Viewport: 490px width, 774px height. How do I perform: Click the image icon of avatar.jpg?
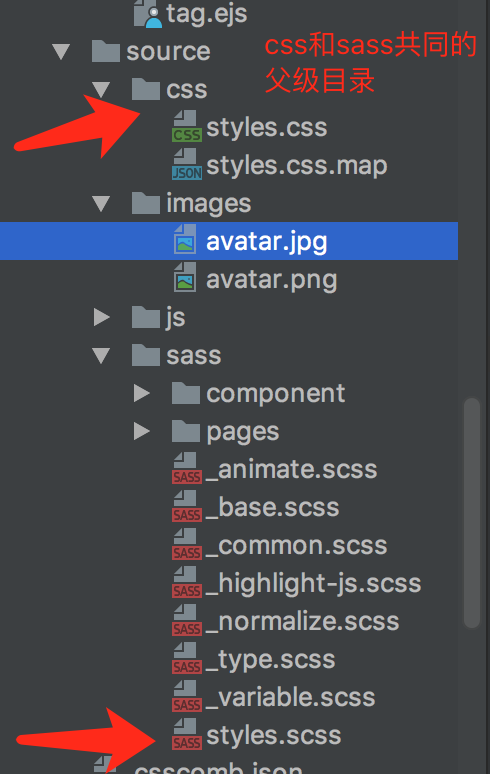coord(185,240)
